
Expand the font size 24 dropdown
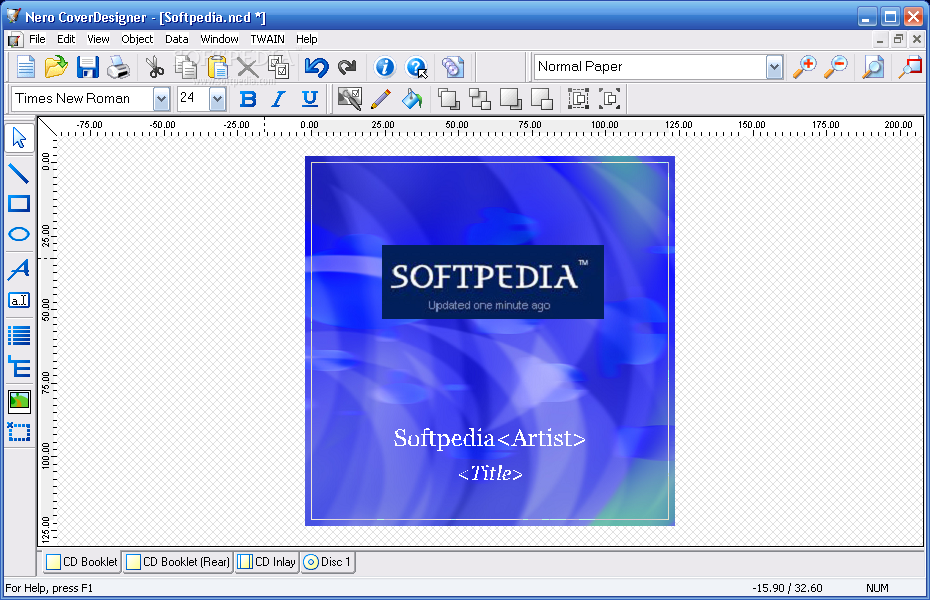tap(218, 99)
